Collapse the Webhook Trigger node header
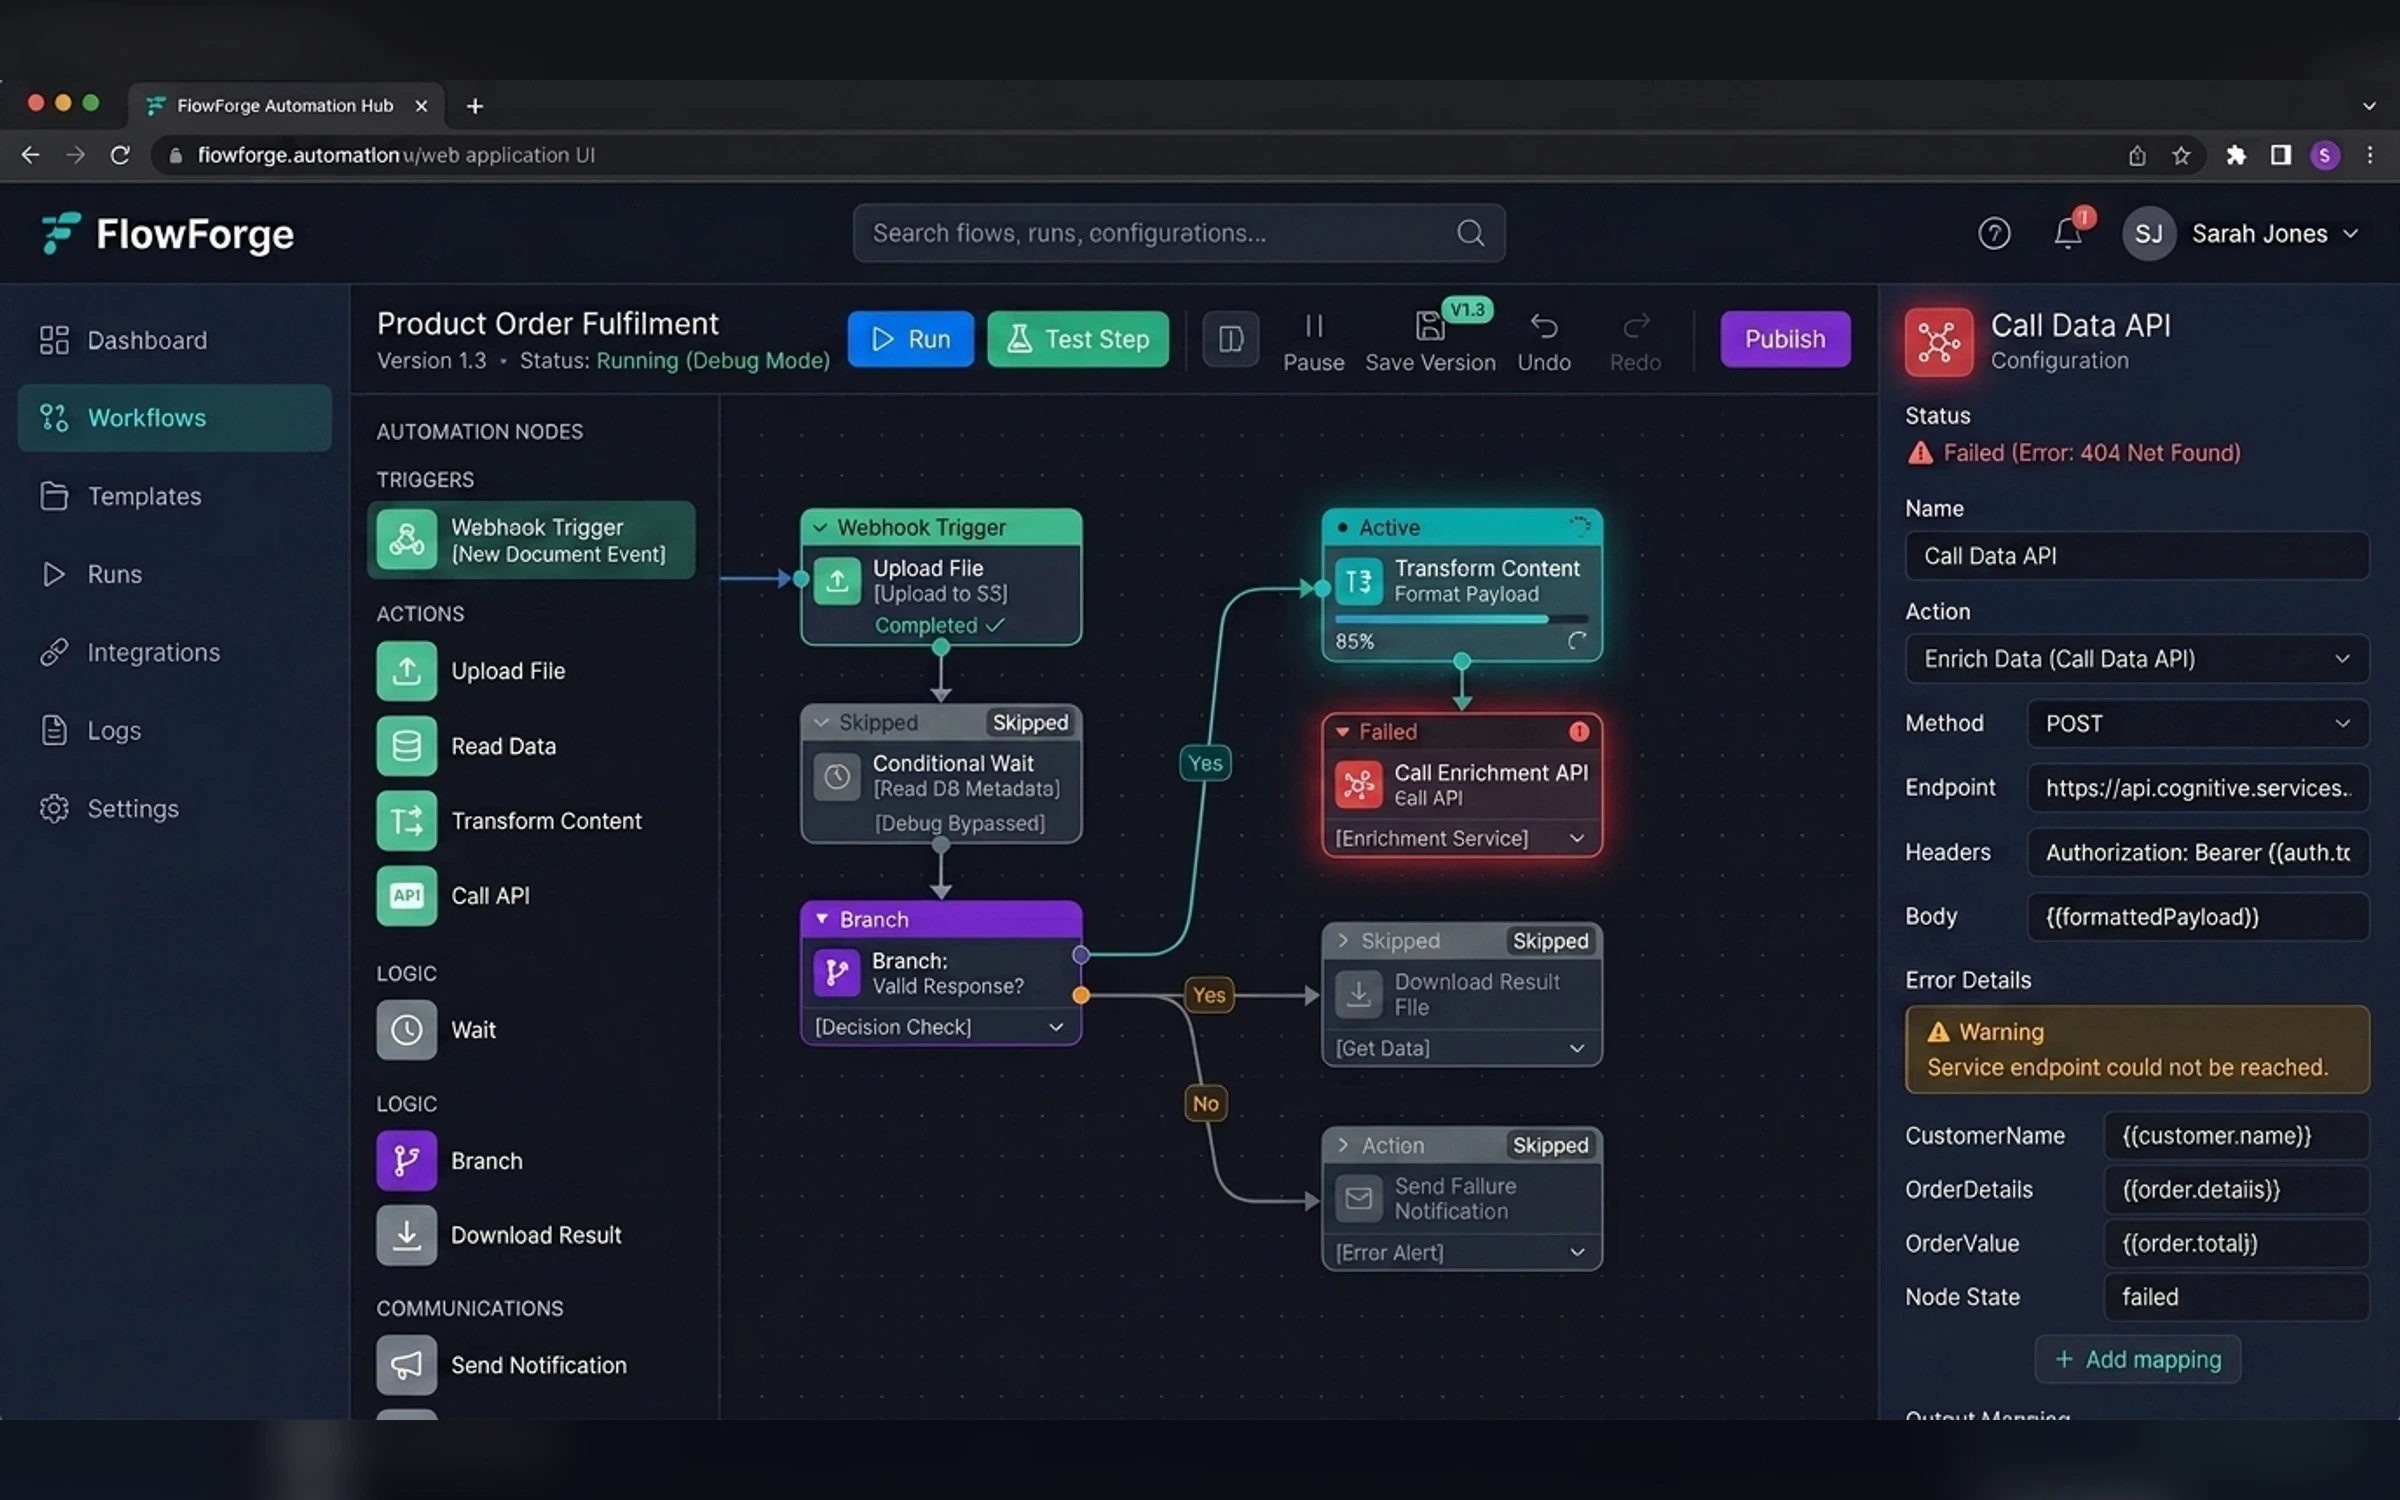 click(x=821, y=527)
